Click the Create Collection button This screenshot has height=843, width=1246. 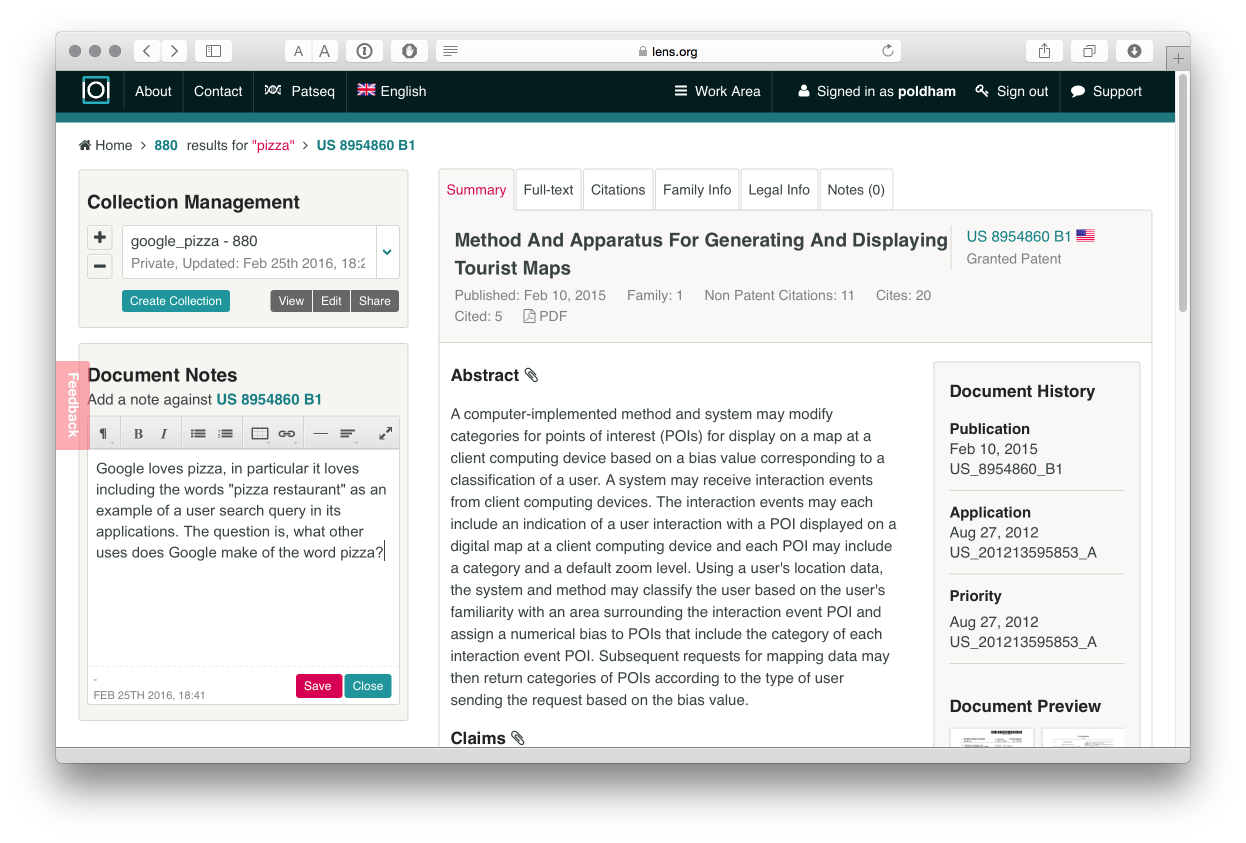pos(176,301)
